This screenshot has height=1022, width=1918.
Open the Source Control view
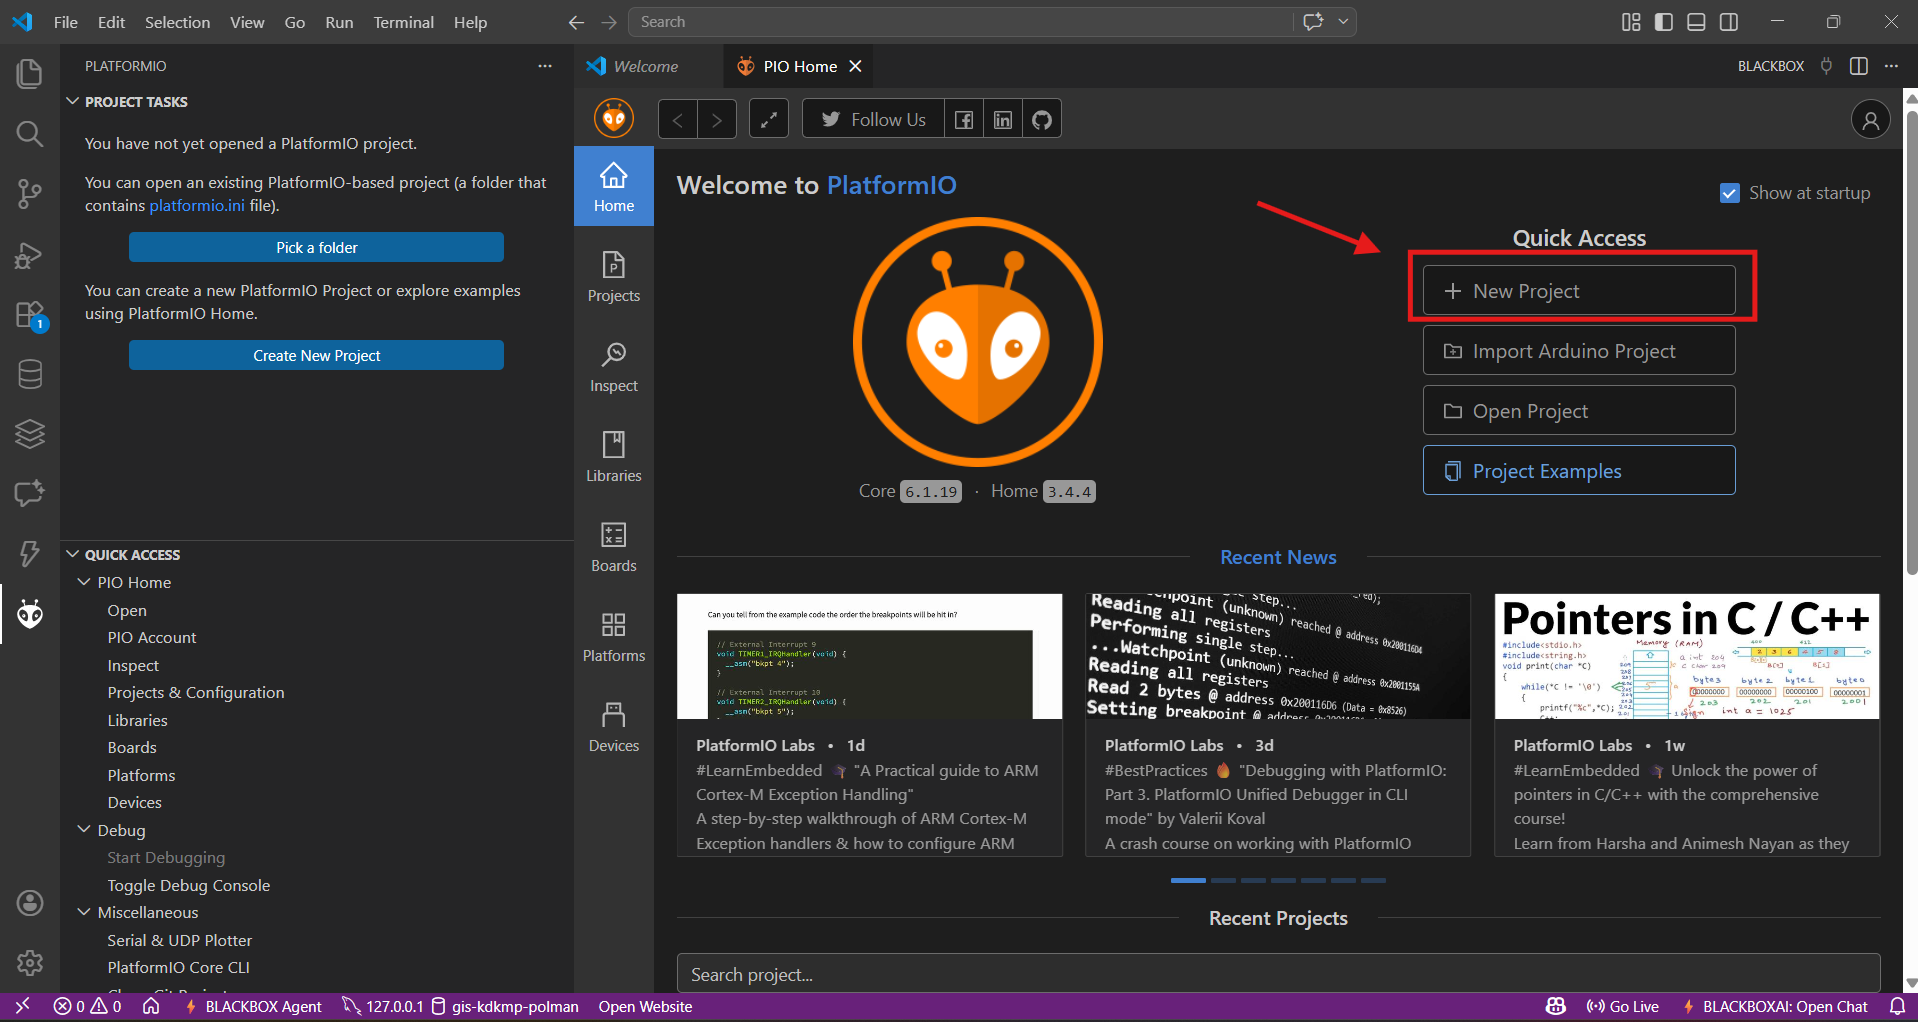[x=30, y=194]
